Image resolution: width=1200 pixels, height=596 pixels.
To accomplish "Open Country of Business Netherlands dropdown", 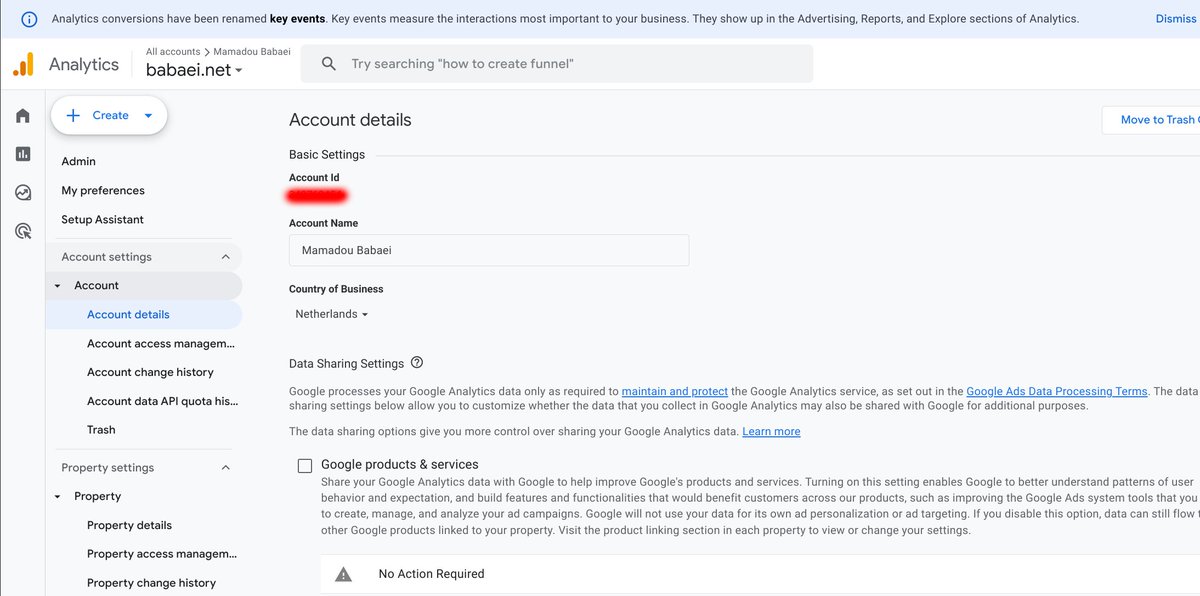I will pos(332,314).
